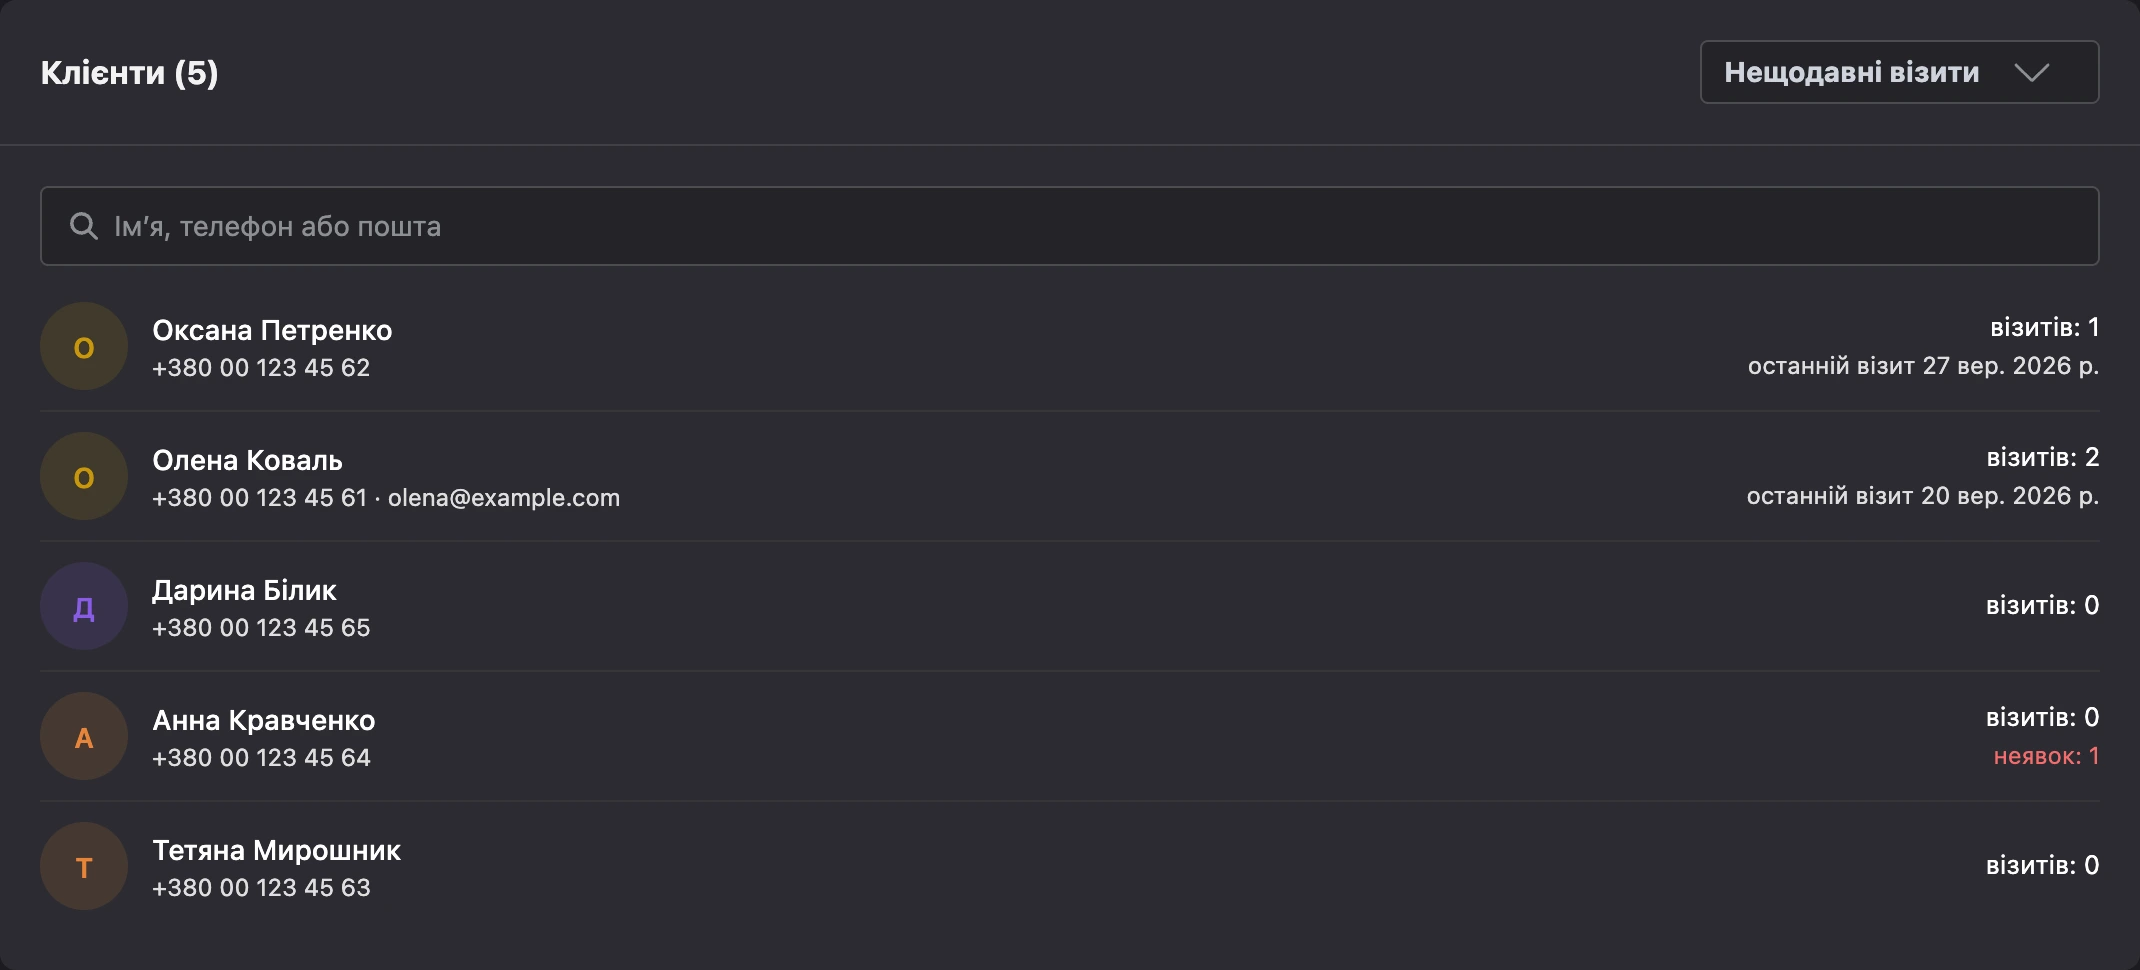Click olena@example.com email text
The width and height of the screenshot is (2140, 970).
tap(504, 498)
